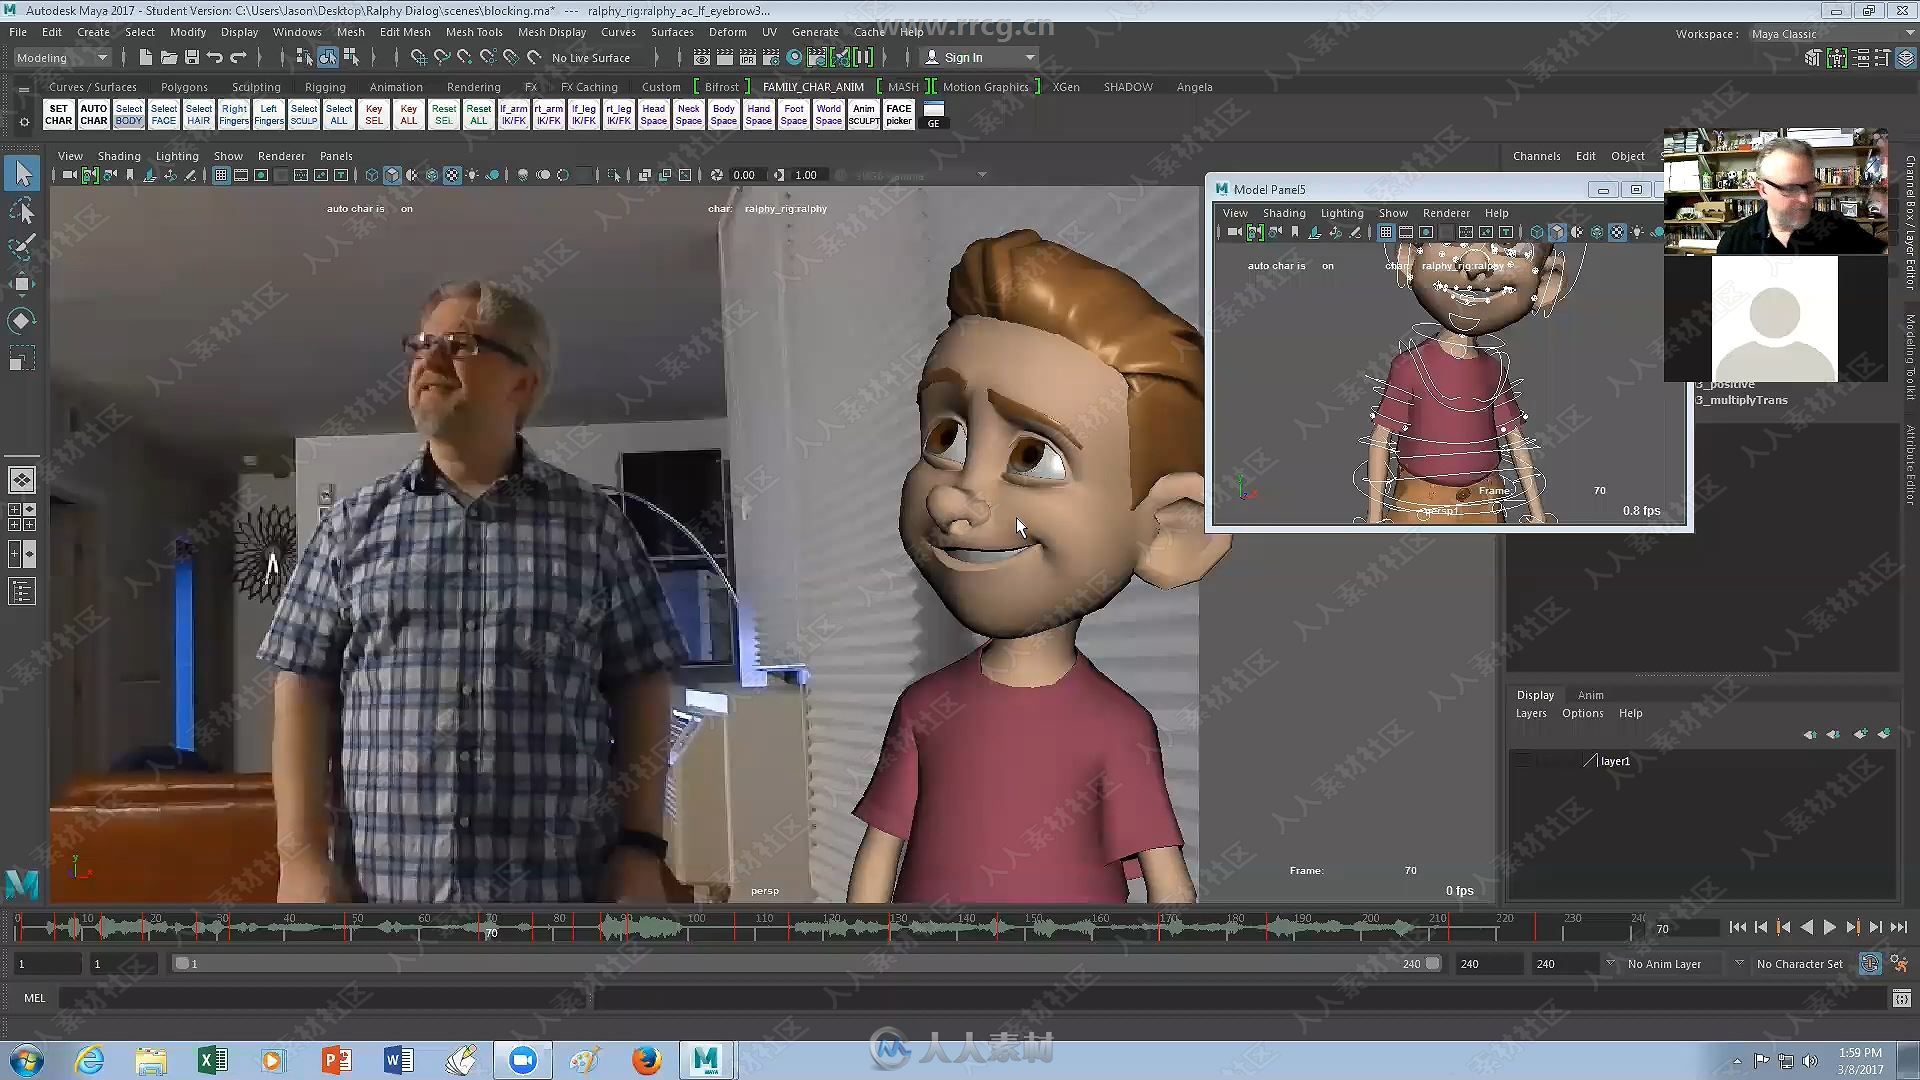This screenshot has width=1920, height=1080.
Task: Open the MEL script editor icon
Action: (x=1901, y=998)
